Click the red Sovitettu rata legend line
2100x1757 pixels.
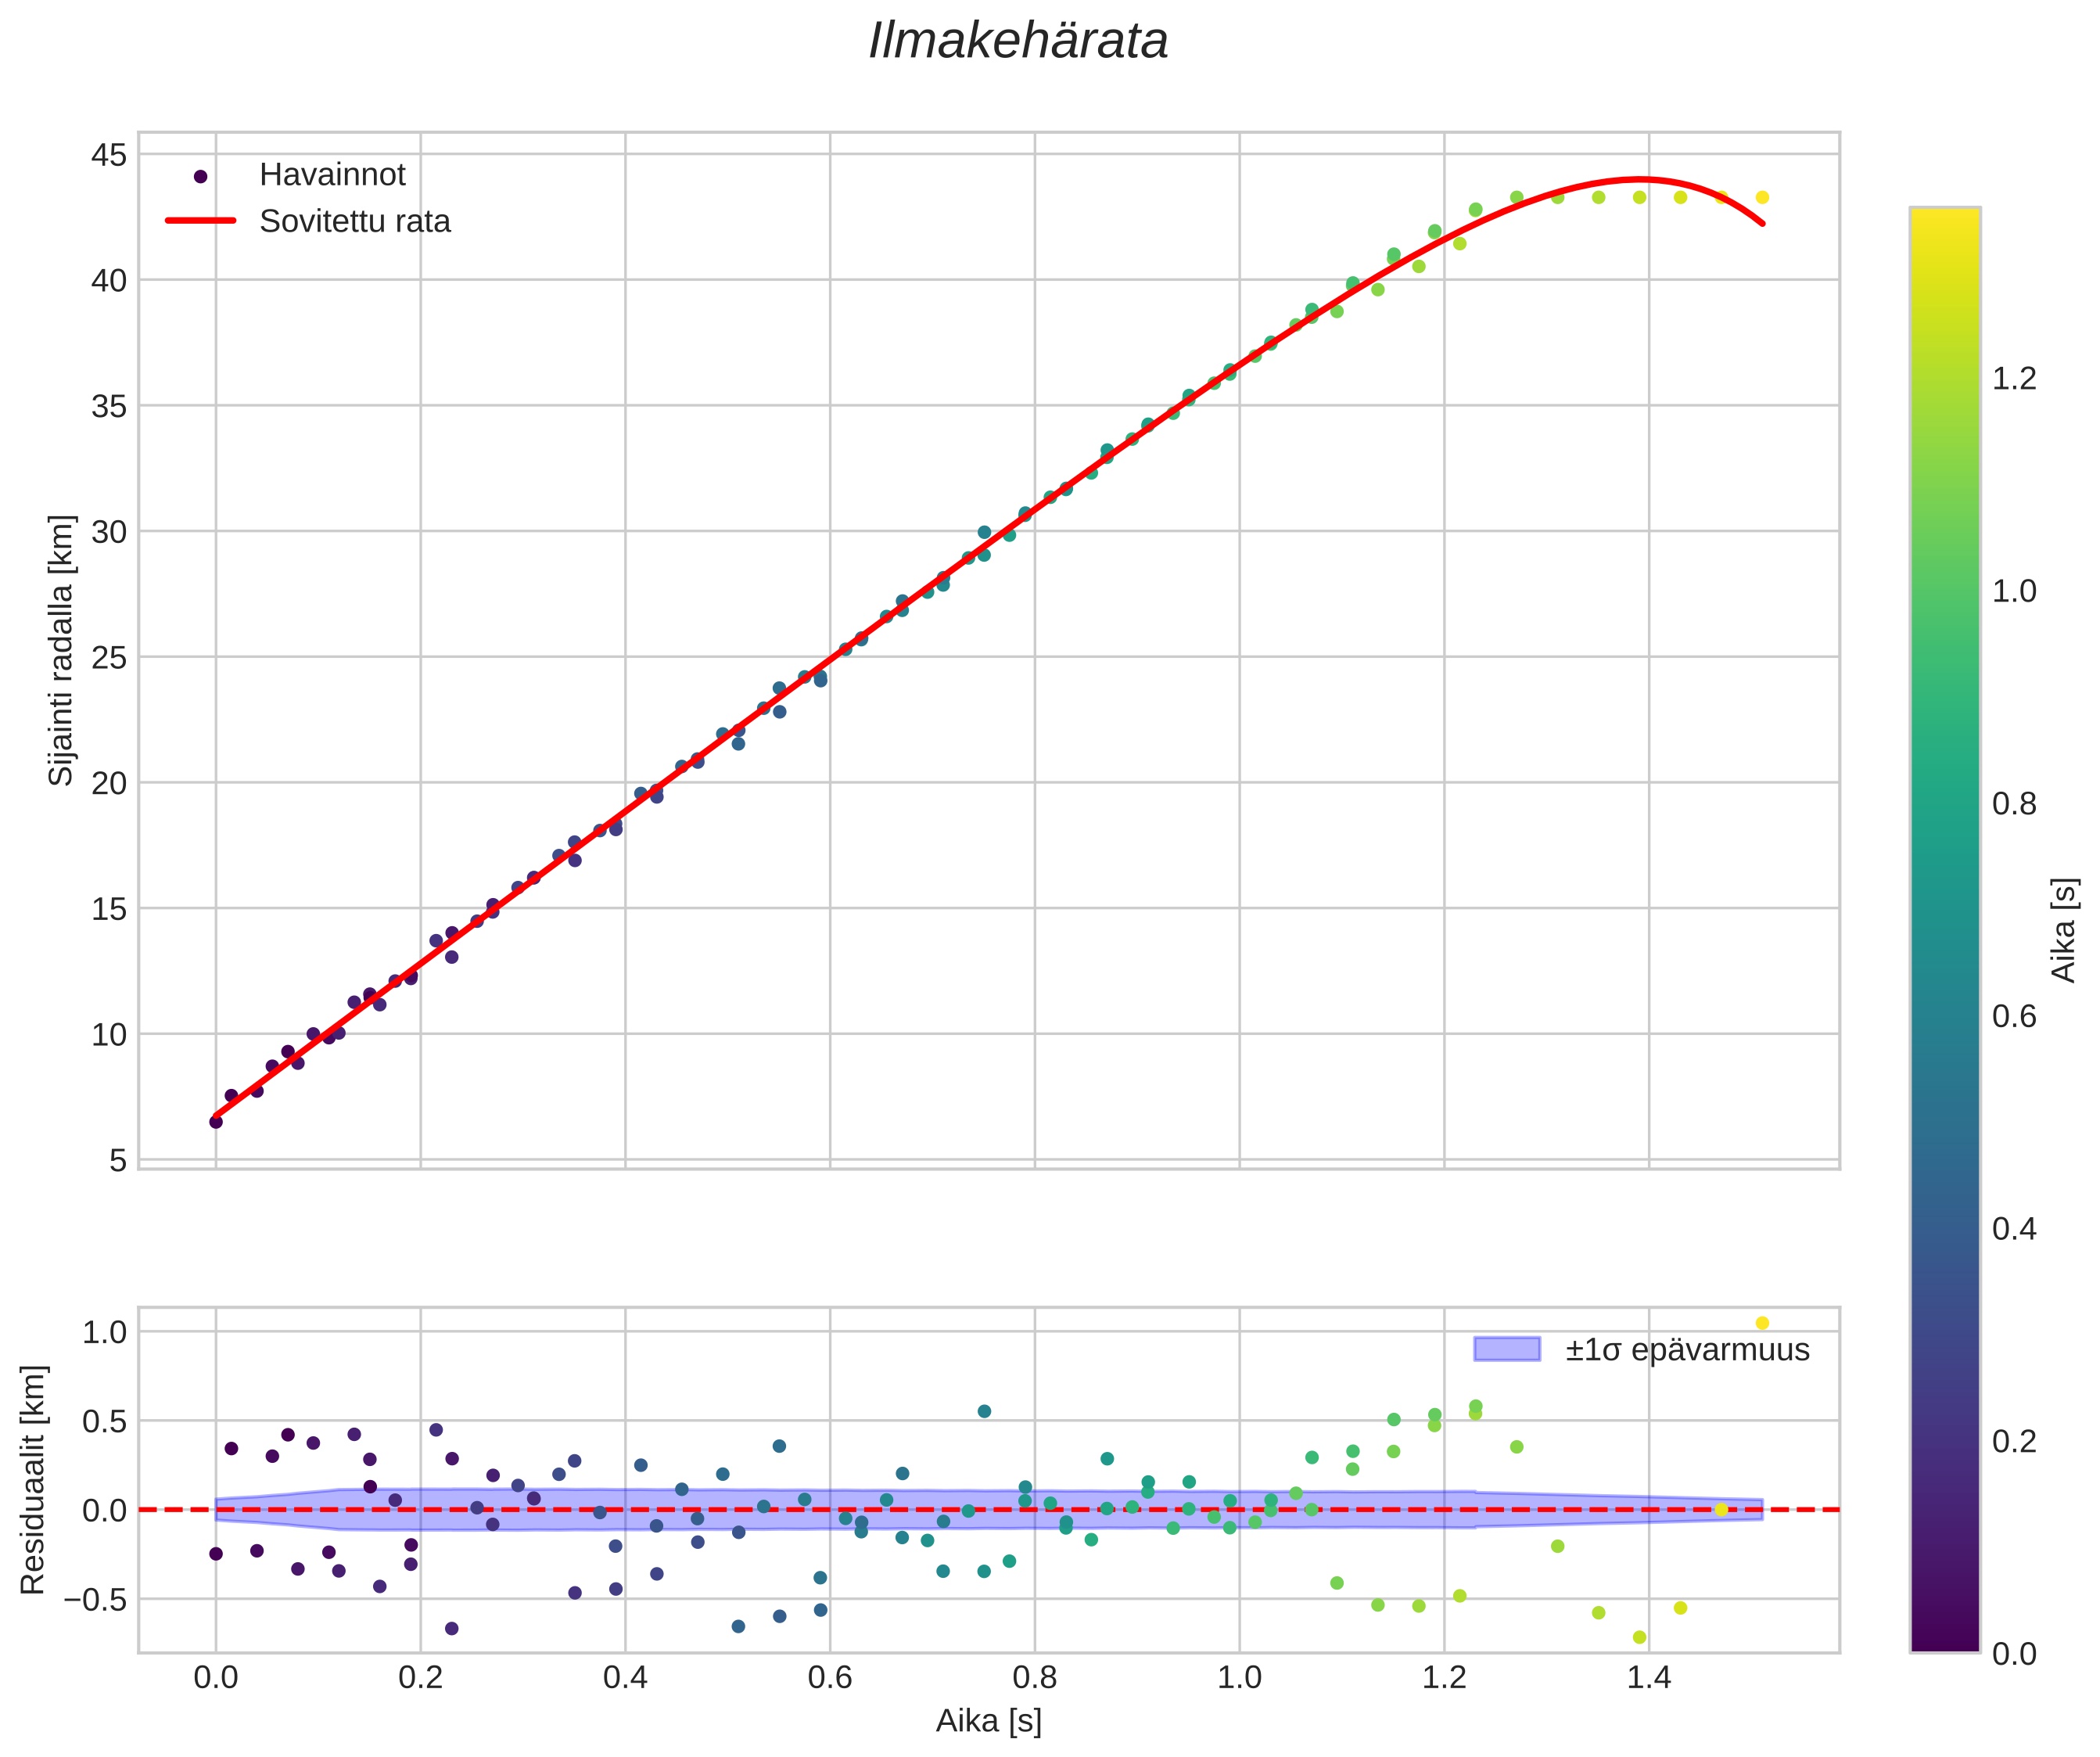pos(200,221)
